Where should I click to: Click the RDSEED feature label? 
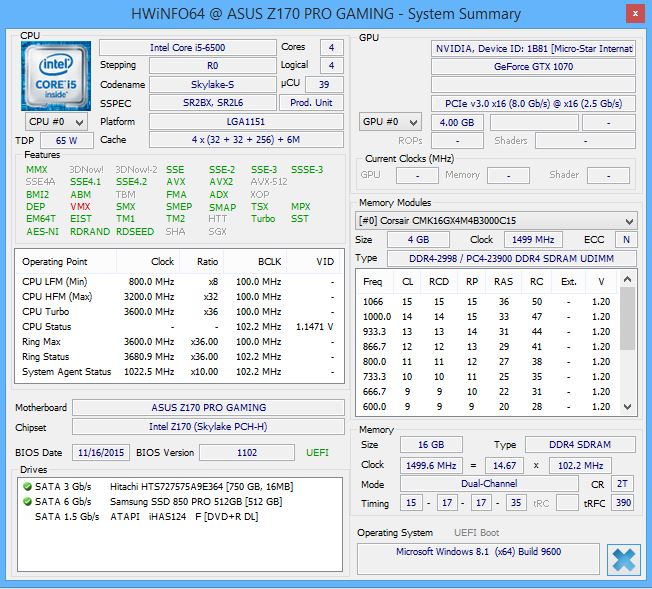[135, 231]
